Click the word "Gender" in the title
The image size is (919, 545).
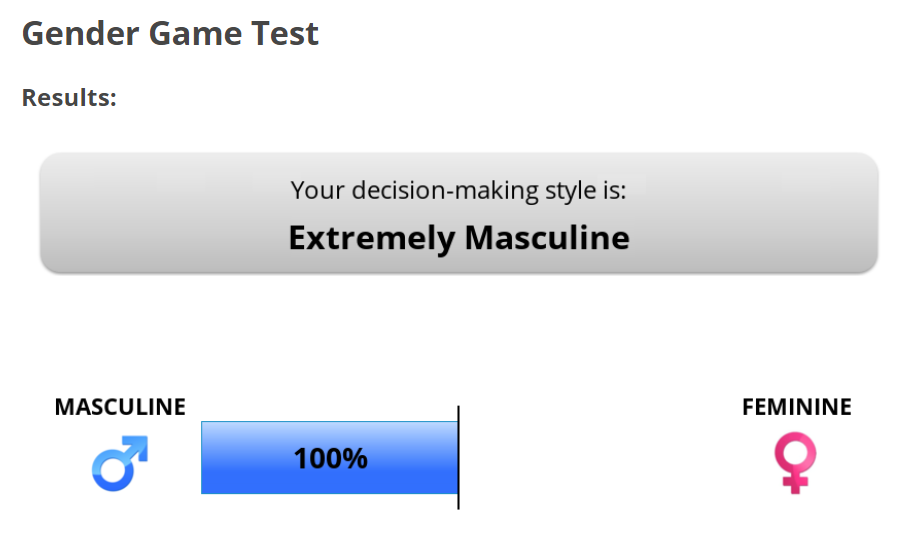81,33
